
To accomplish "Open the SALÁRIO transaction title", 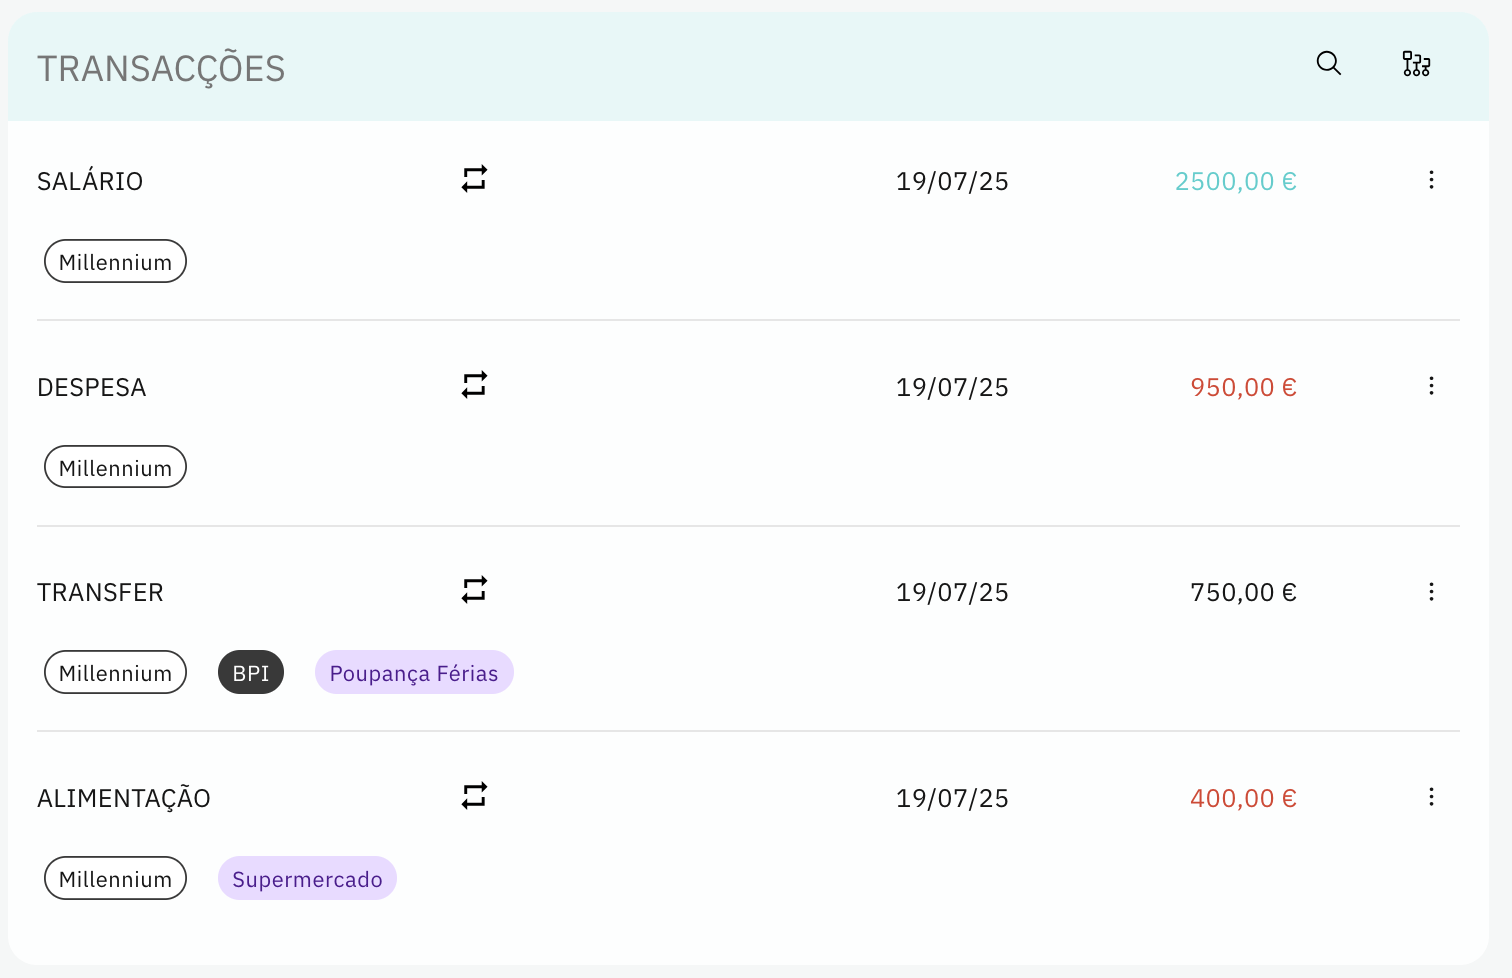I will (x=90, y=182).
